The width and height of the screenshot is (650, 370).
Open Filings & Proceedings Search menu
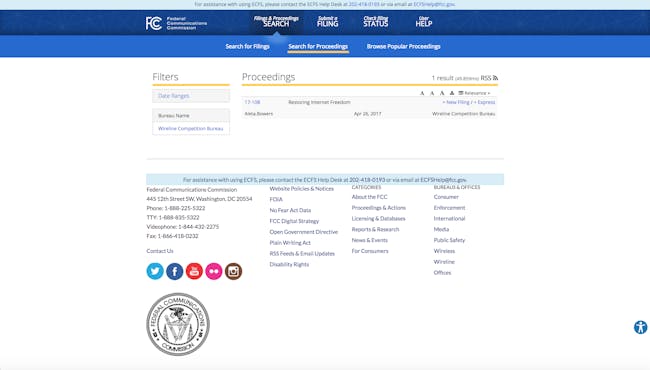(x=276, y=22)
